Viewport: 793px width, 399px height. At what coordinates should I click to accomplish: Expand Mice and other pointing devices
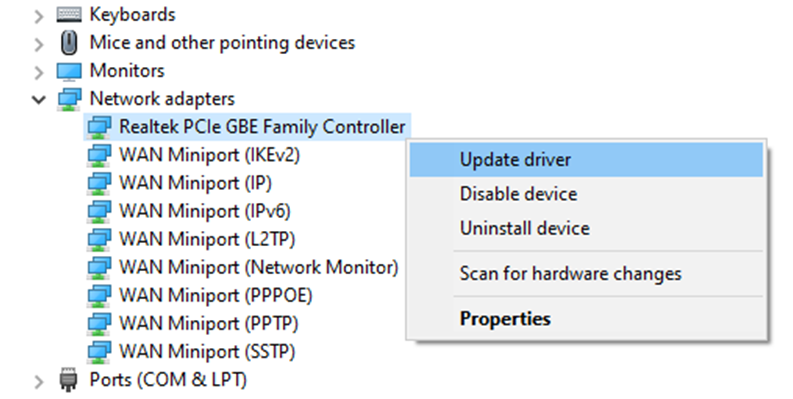(39, 44)
